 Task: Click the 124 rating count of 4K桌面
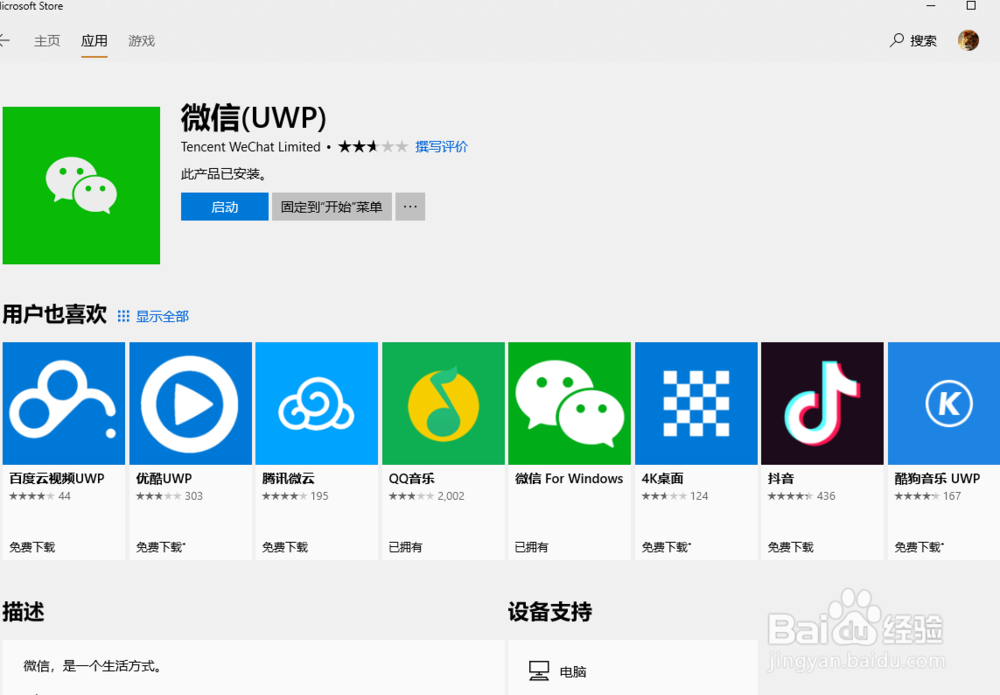(x=699, y=496)
